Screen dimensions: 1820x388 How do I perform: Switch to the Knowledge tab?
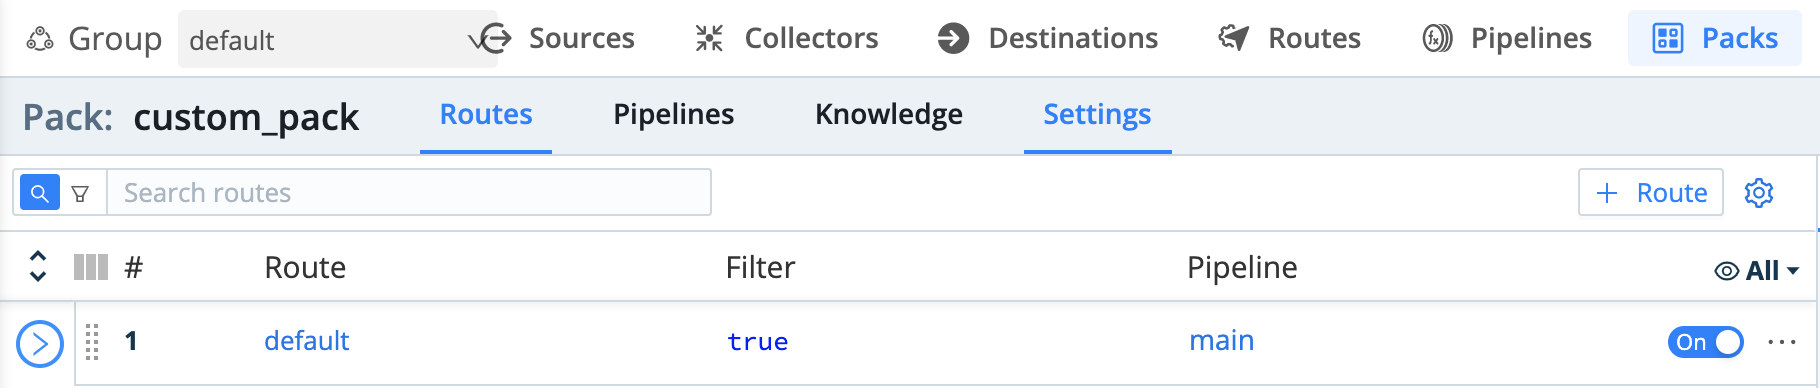pos(889,115)
